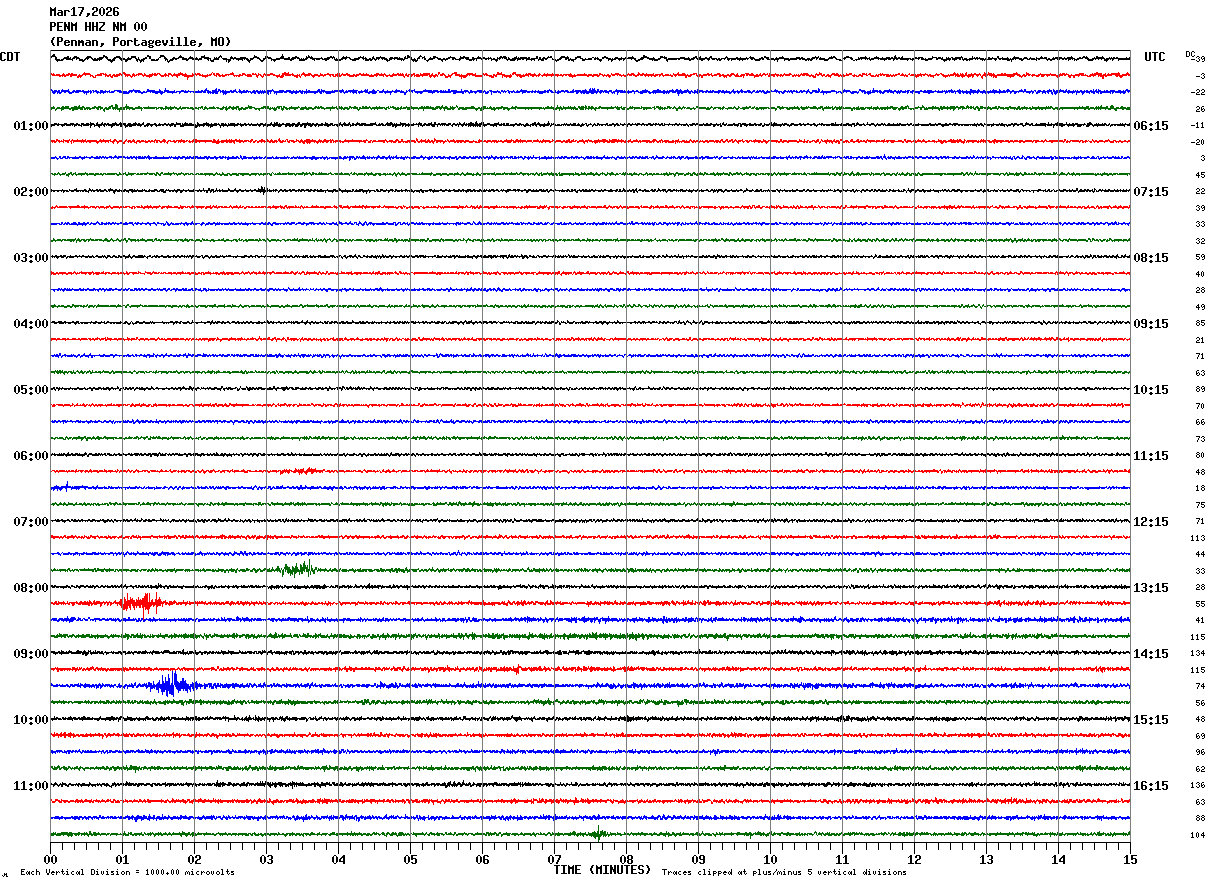Select the 02:00 CDT time label
1210x886 pixels.
[x=31, y=192]
